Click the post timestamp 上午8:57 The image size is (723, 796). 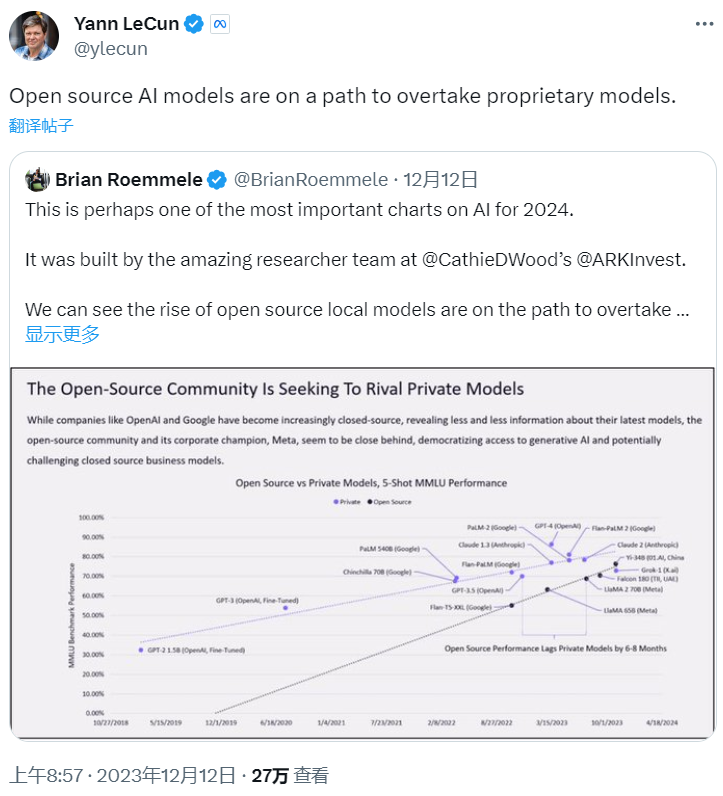45,775
